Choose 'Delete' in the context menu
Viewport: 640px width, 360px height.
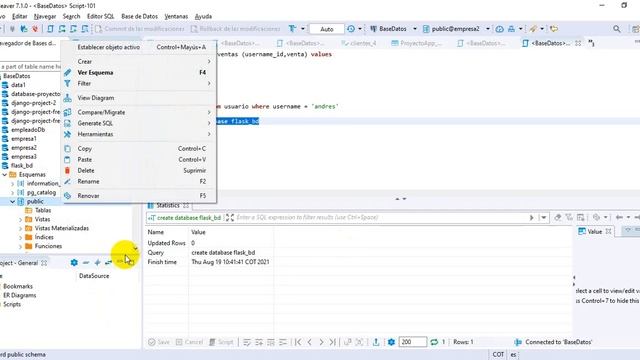pyautogui.click(x=139, y=171)
